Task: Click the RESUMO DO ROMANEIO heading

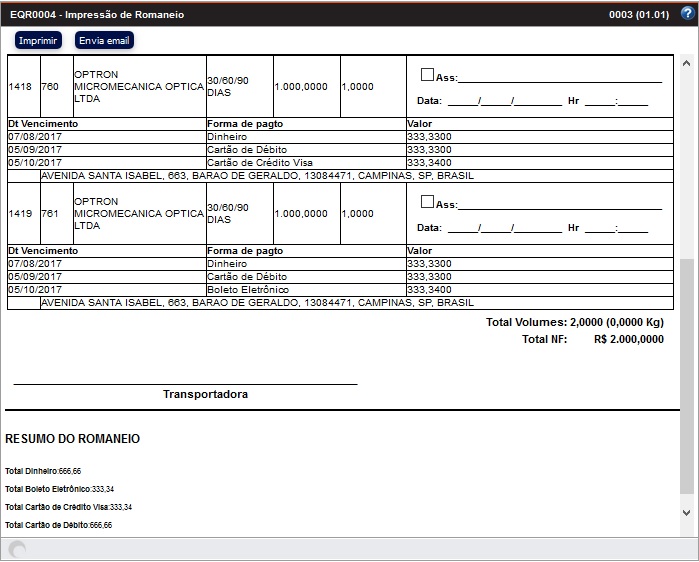Action: point(73,439)
